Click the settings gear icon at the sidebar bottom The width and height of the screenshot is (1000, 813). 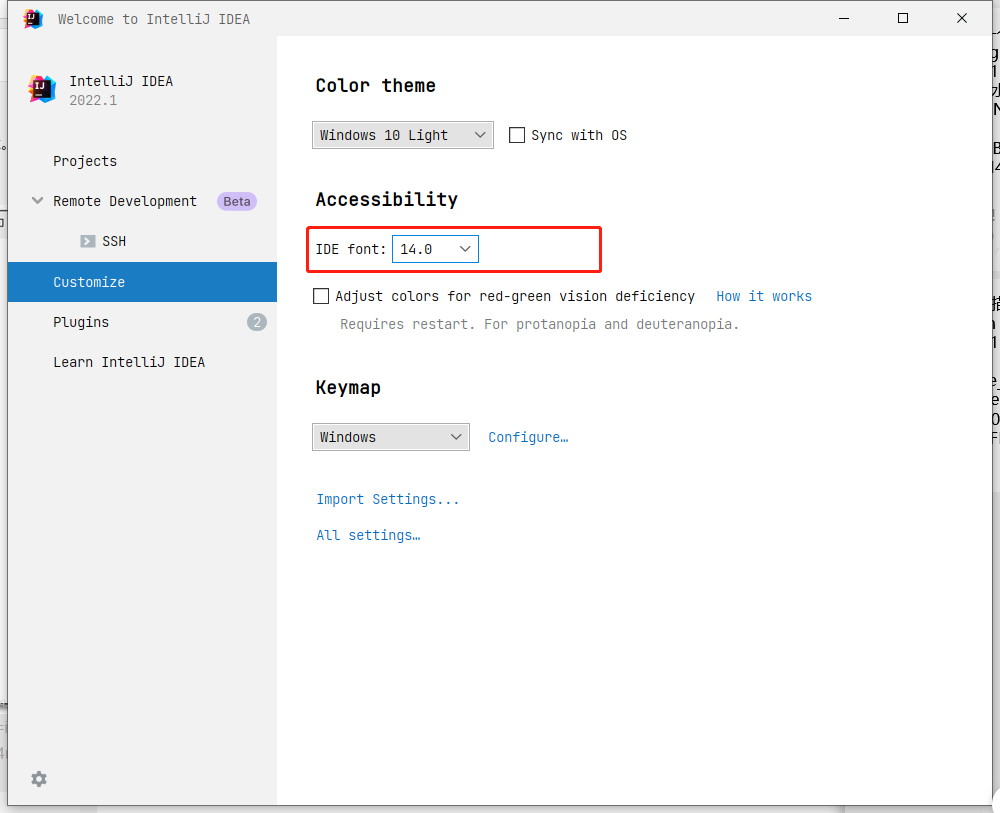pyautogui.click(x=39, y=779)
